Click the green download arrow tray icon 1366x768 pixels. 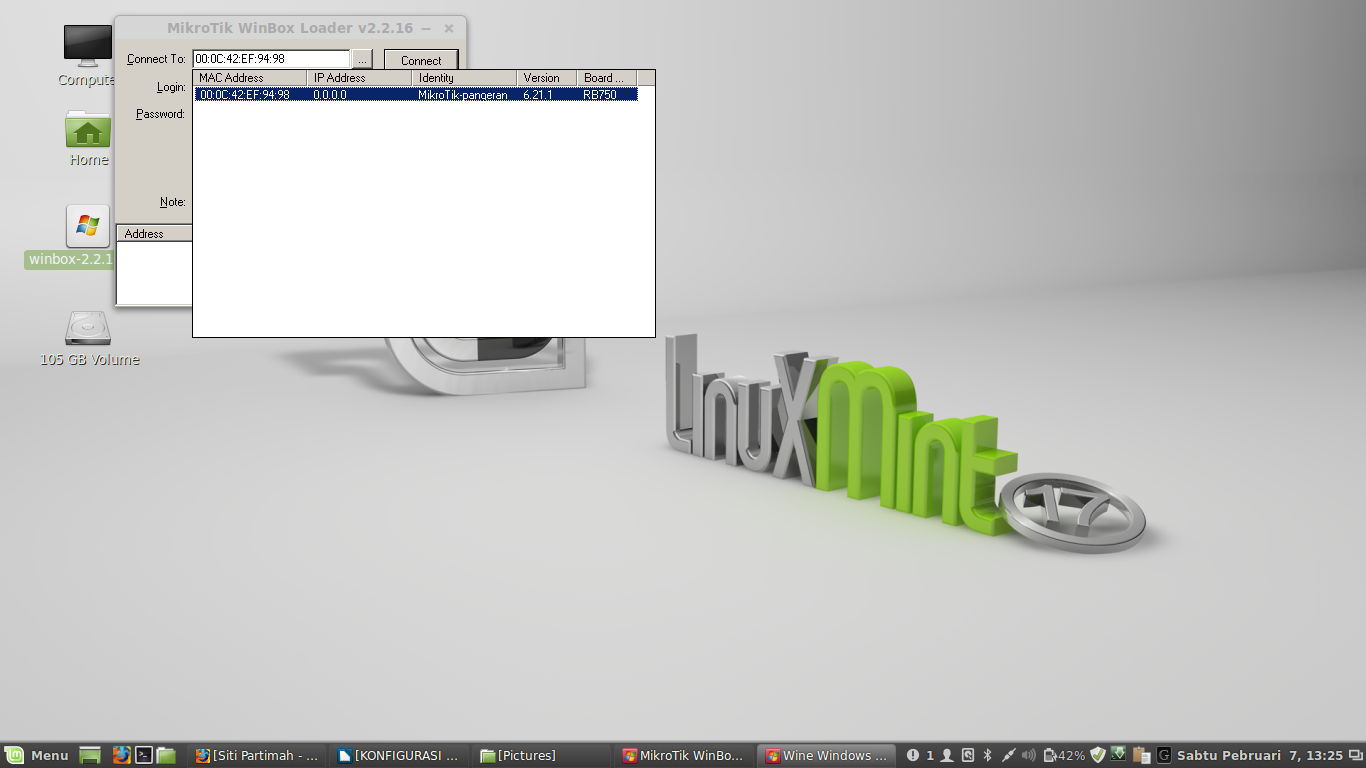[1118, 753]
